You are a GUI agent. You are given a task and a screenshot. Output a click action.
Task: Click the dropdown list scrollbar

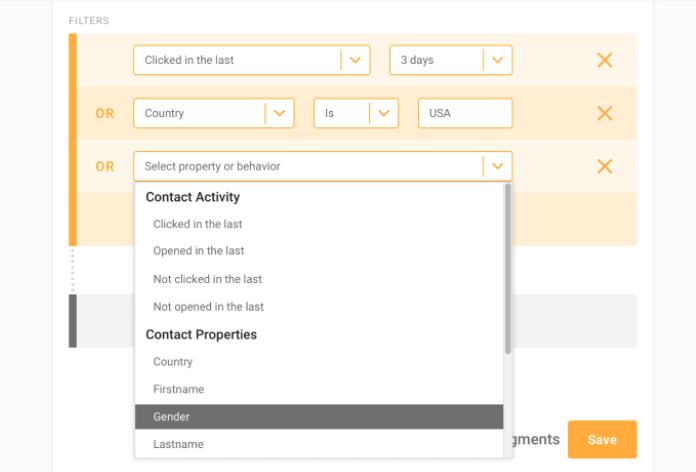coord(508,269)
